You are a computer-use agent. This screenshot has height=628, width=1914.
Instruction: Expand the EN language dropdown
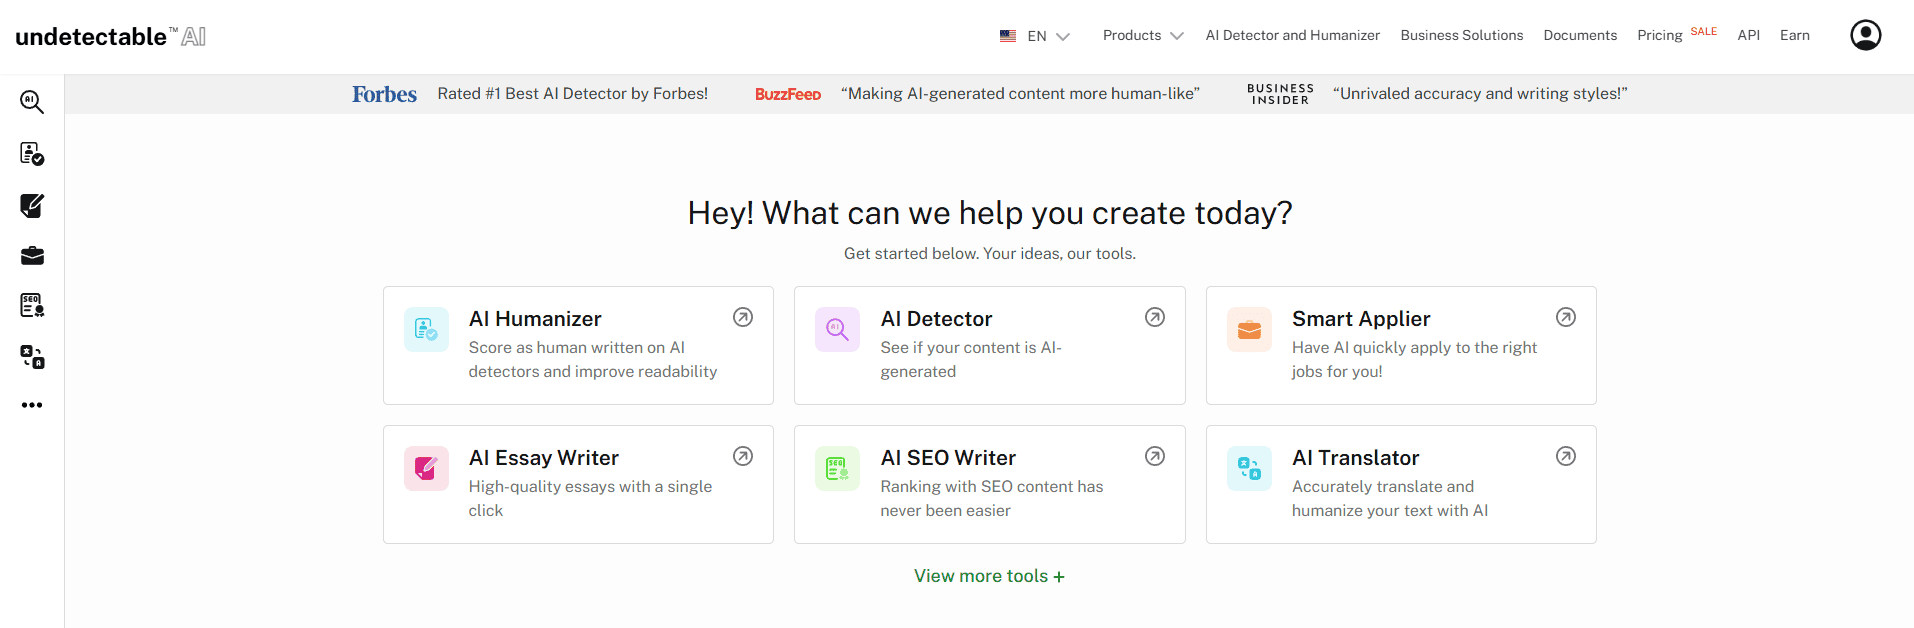[x=1048, y=36]
